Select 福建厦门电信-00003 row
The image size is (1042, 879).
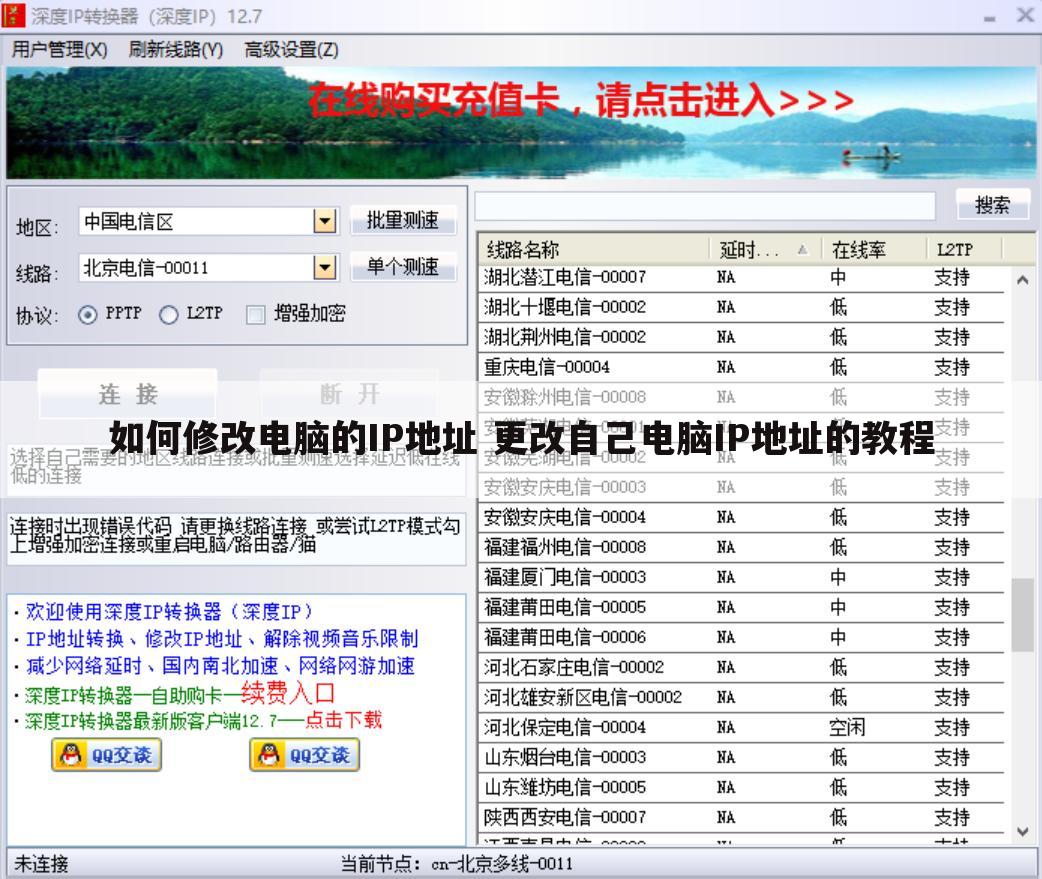click(741, 577)
